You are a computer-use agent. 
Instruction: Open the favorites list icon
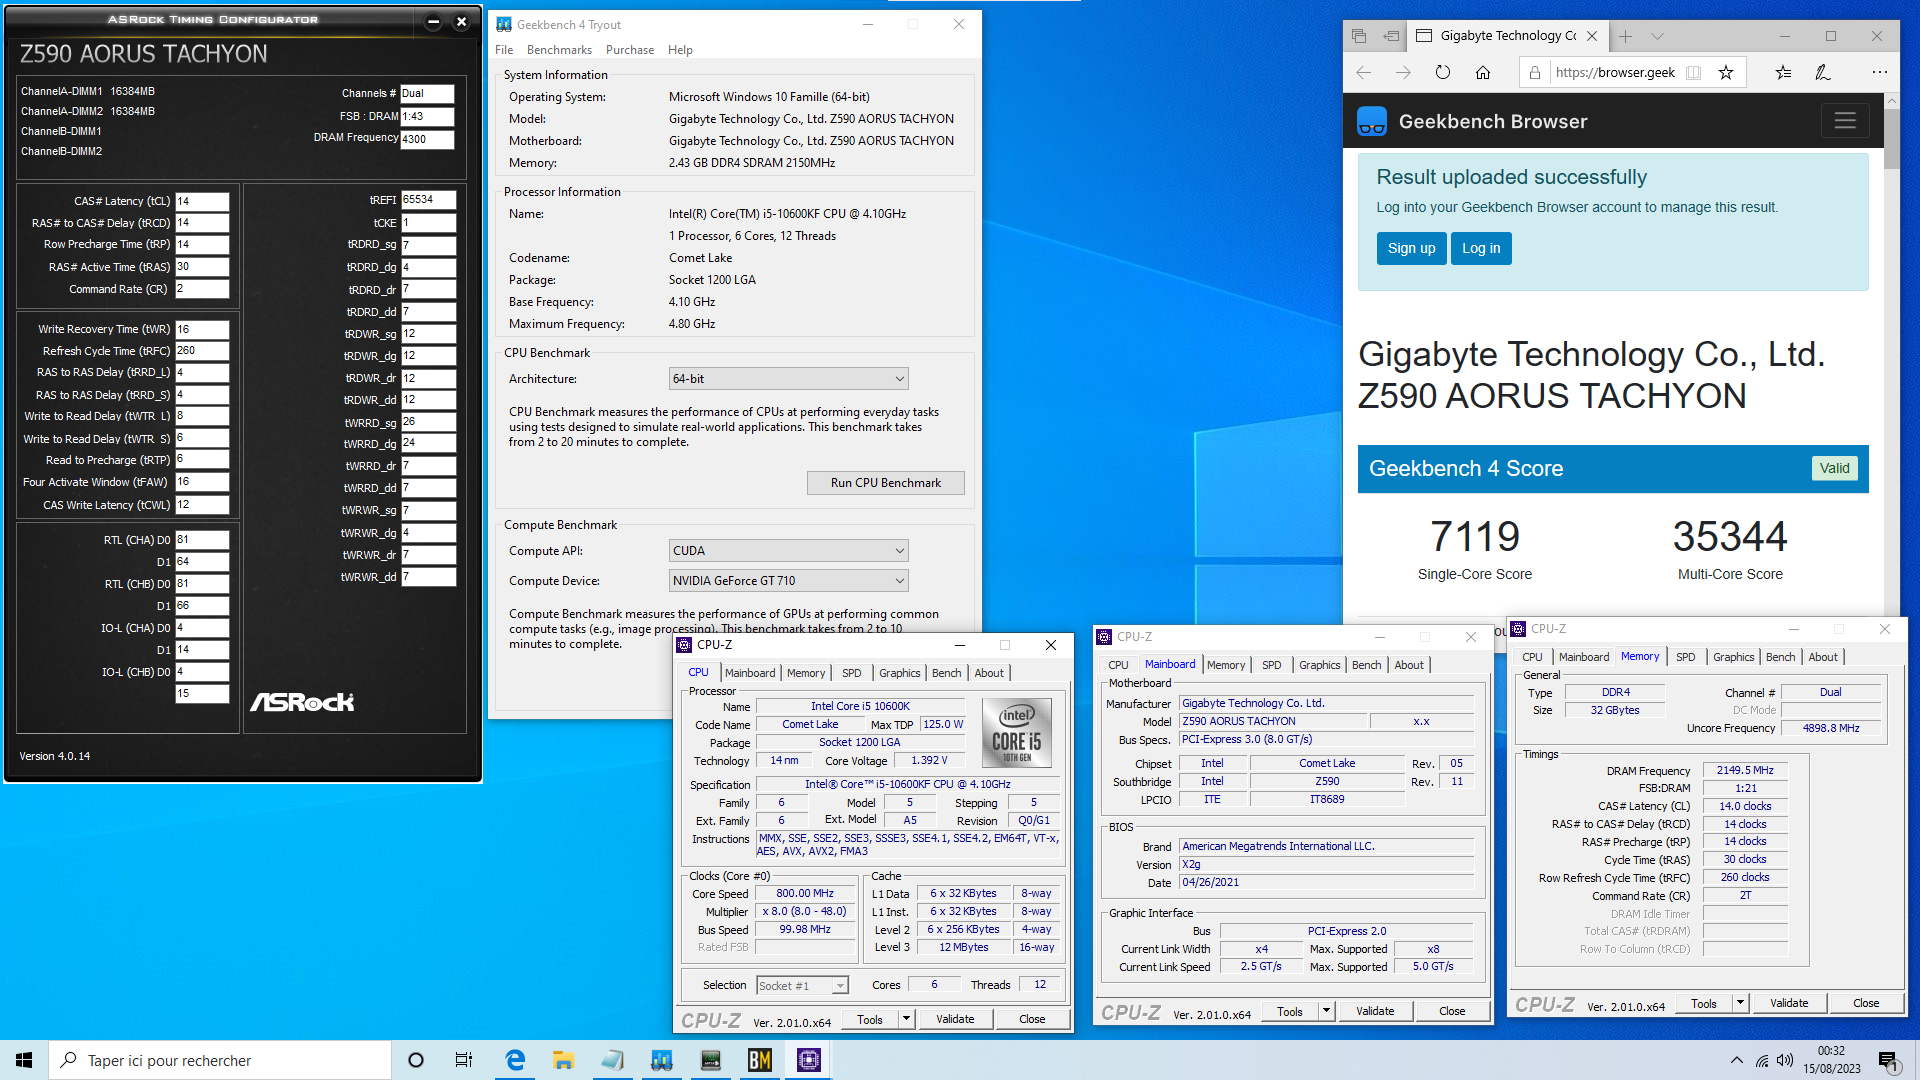click(x=1783, y=72)
